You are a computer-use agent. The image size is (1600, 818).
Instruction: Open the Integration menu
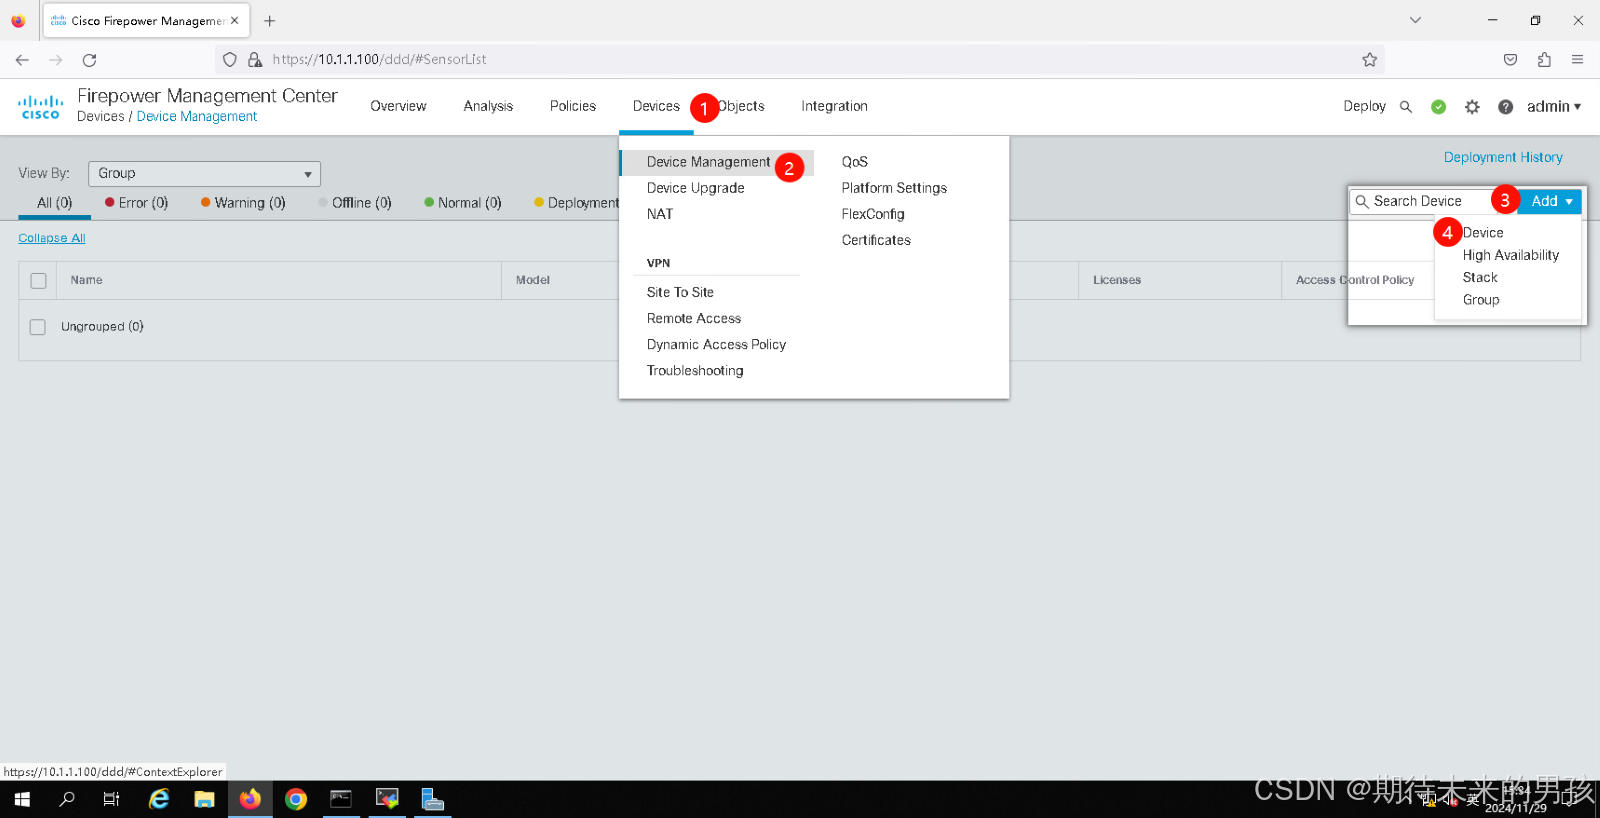pyautogui.click(x=834, y=106)
